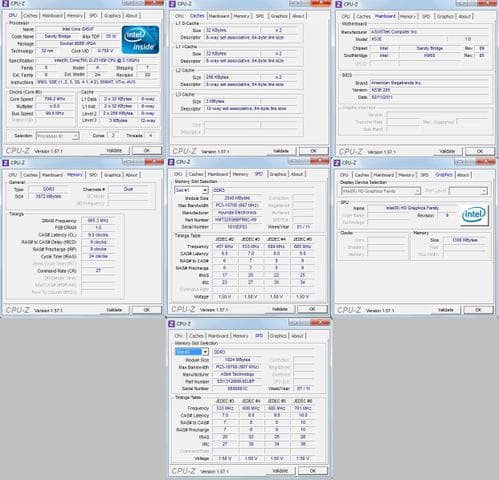Select manufacturer Hyundai Electronics
Screen dimensions: 499x480
(x=237, y=213)
